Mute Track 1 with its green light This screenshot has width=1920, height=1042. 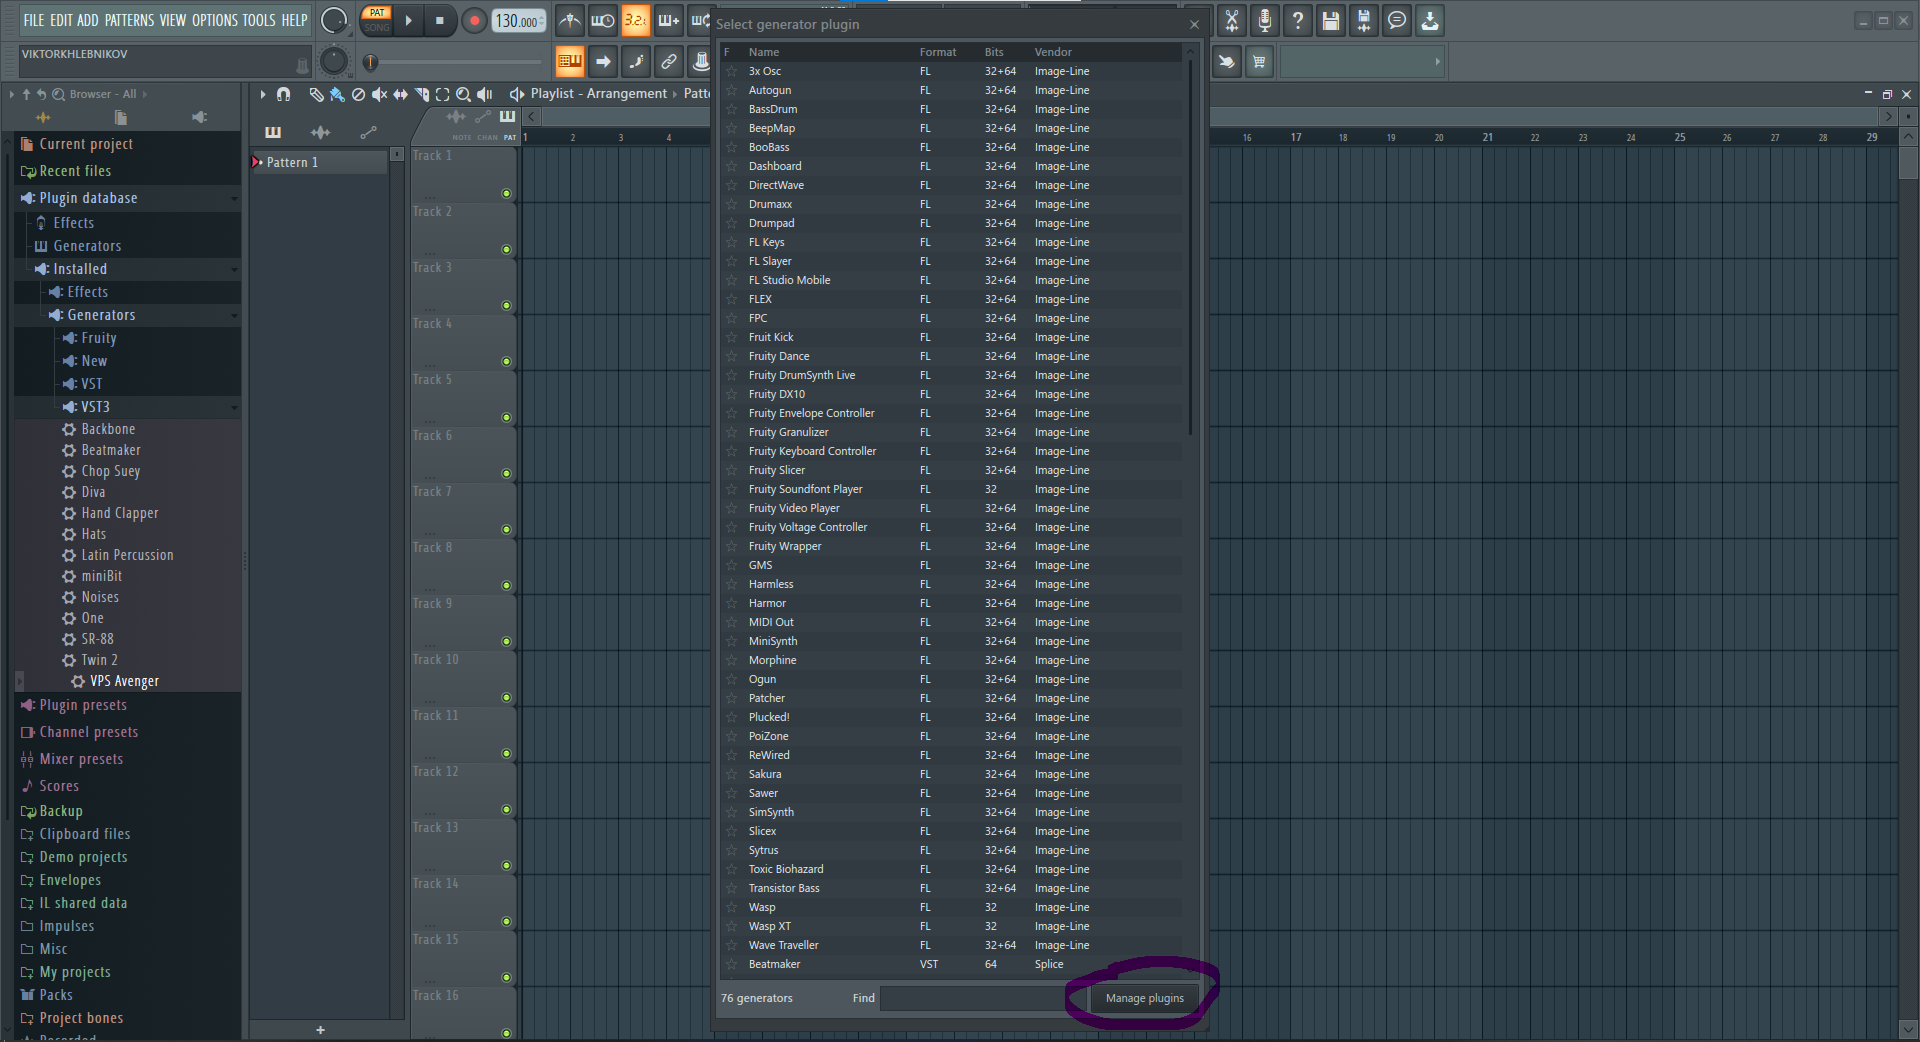(x=506, y=193)
